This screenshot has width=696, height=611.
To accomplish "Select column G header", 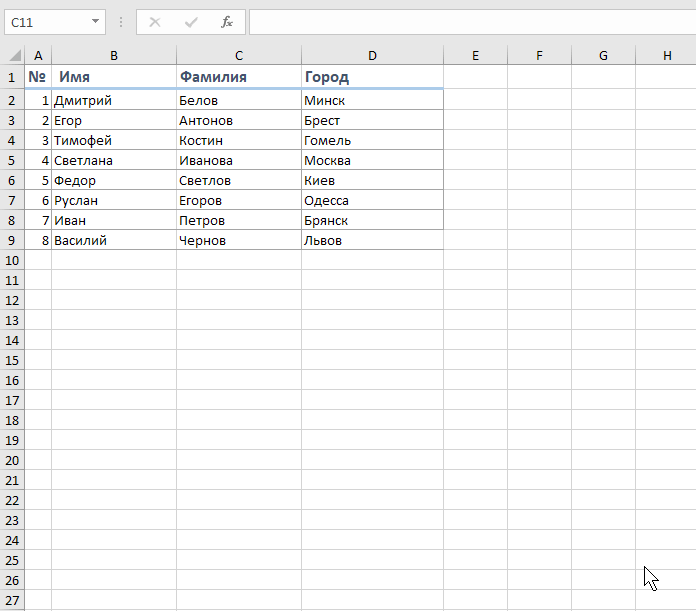I will coord(603,56).
